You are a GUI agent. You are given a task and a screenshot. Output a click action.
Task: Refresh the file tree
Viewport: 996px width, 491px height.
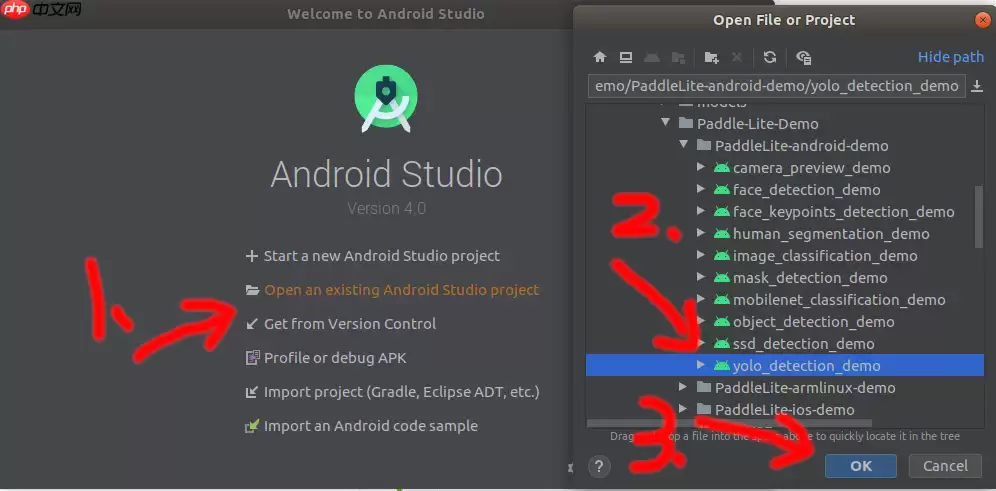[x=769, y=57]
